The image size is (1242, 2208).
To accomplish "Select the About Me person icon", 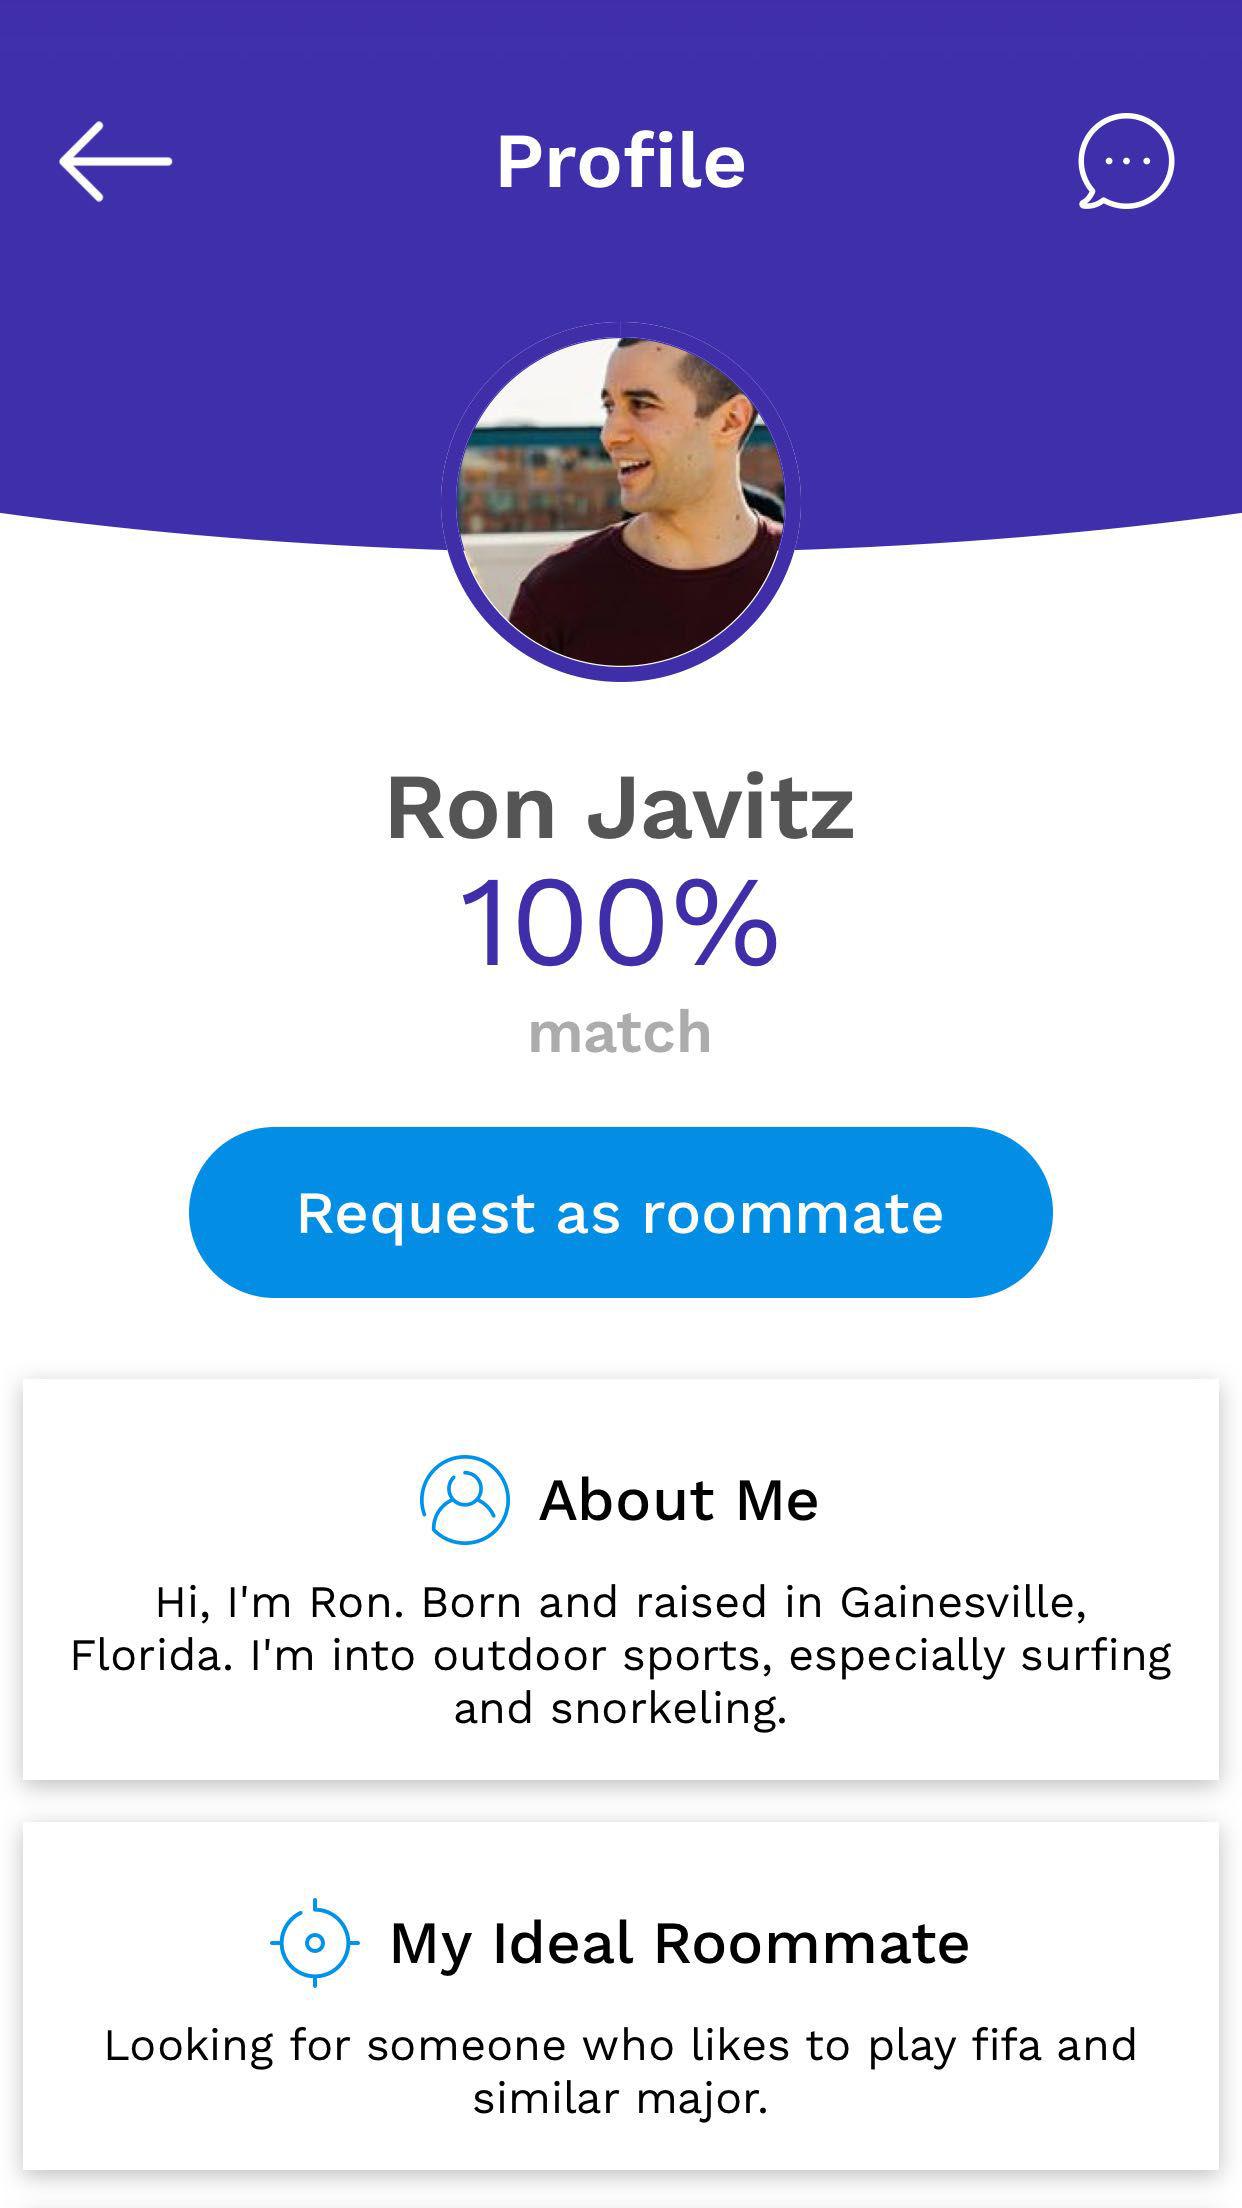I will [x=464, y=1500].
